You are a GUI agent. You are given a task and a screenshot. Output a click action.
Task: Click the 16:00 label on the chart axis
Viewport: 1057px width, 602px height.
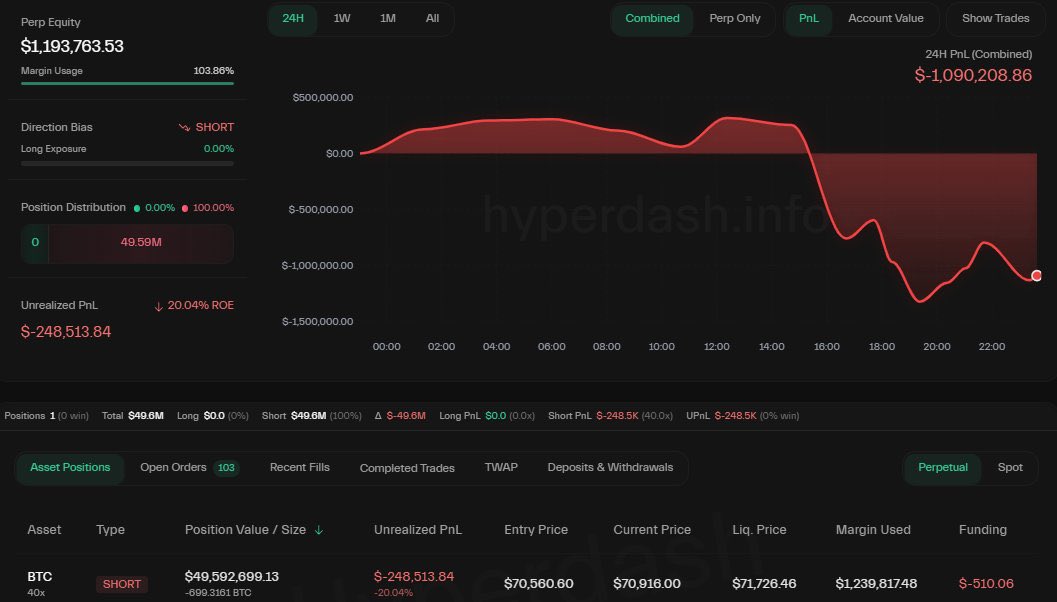coord(826,347)
